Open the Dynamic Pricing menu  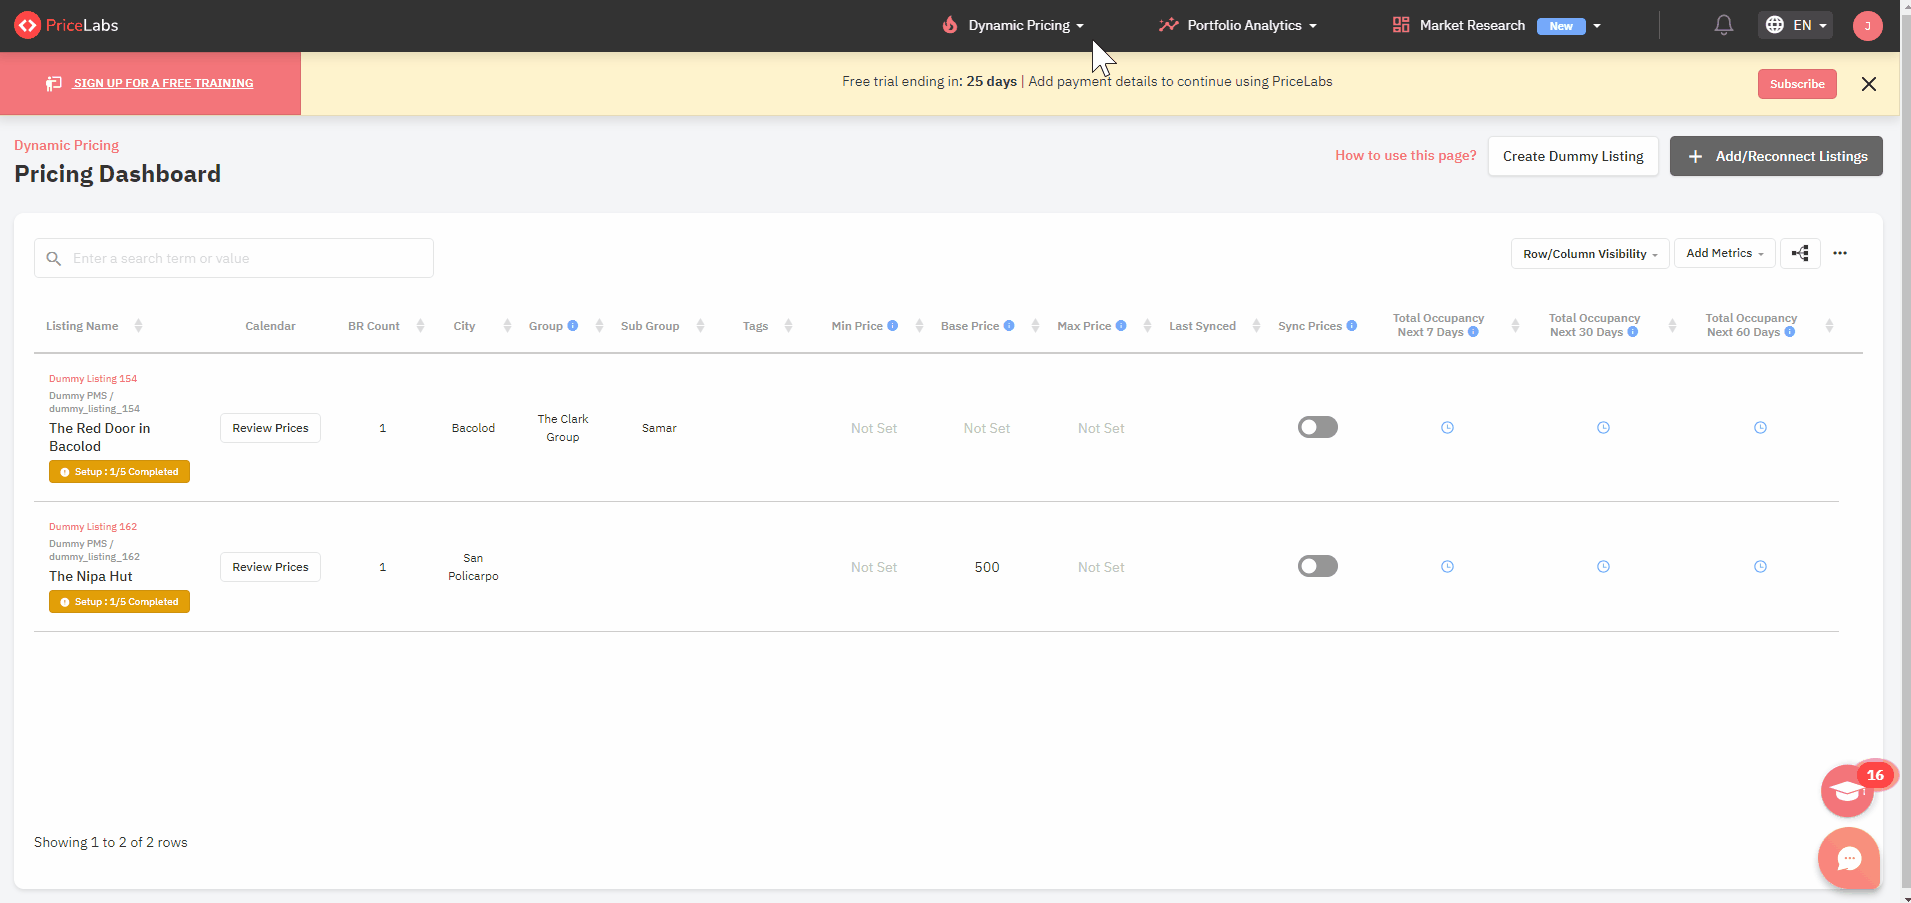click(x=1021, y=25)
